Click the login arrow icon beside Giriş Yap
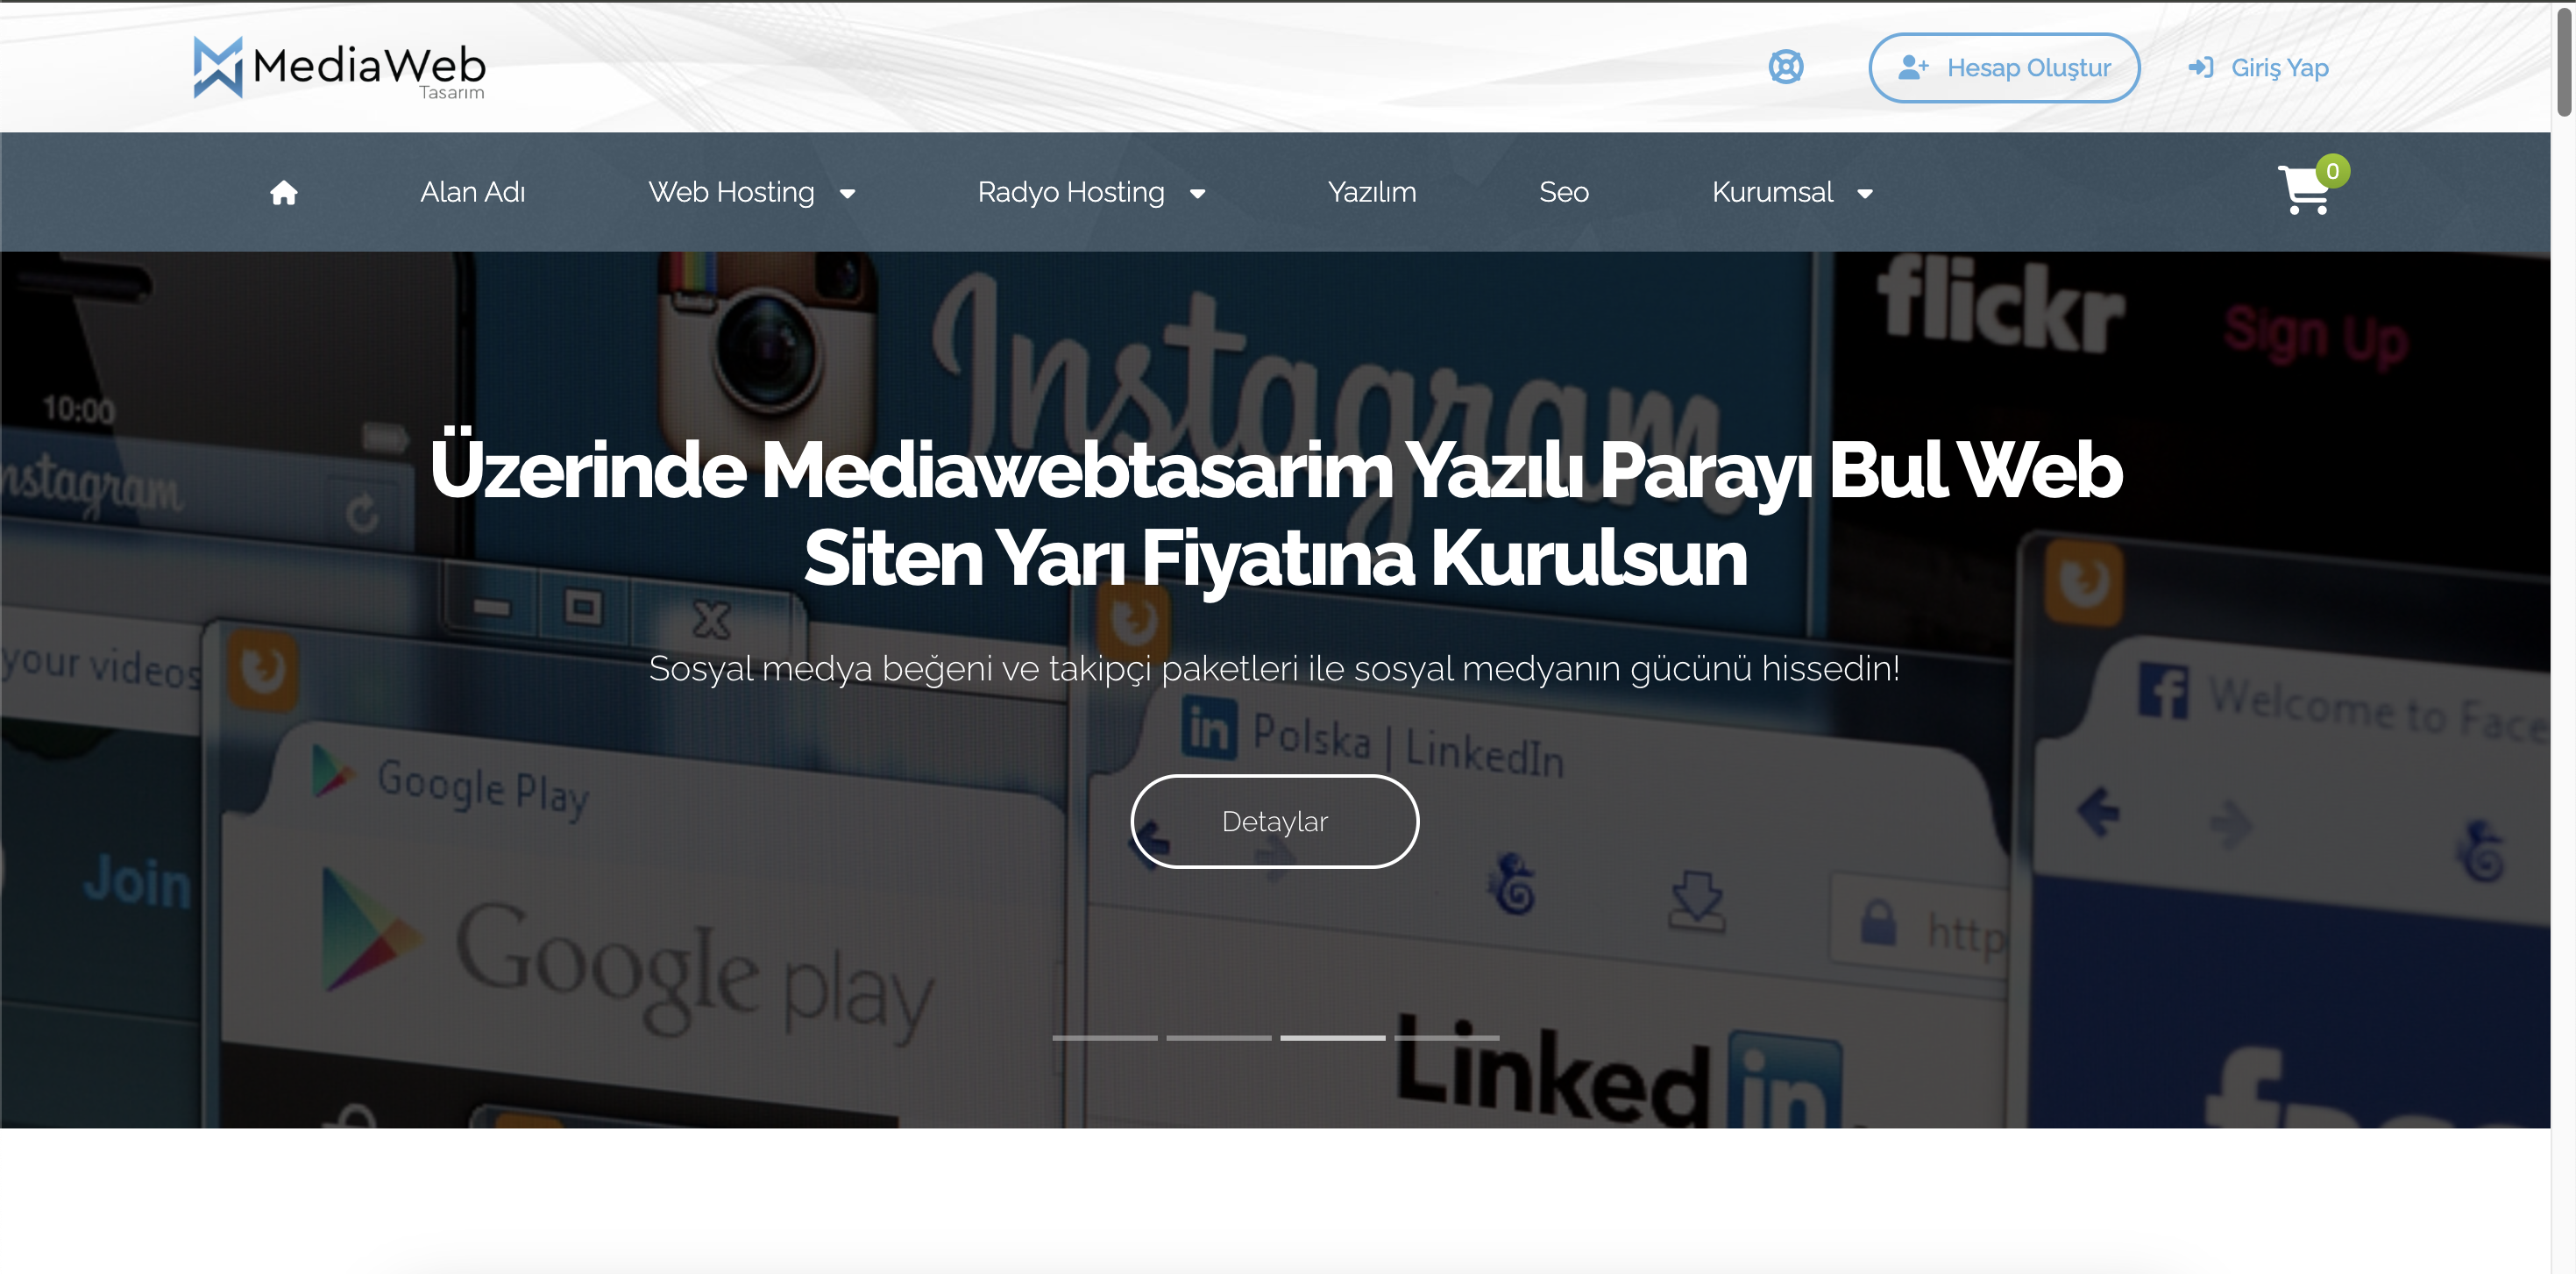 pos(2200,67)
